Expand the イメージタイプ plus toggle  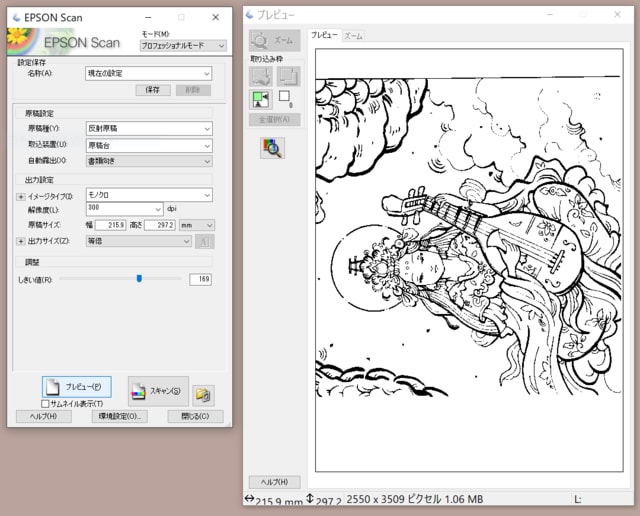20,196
